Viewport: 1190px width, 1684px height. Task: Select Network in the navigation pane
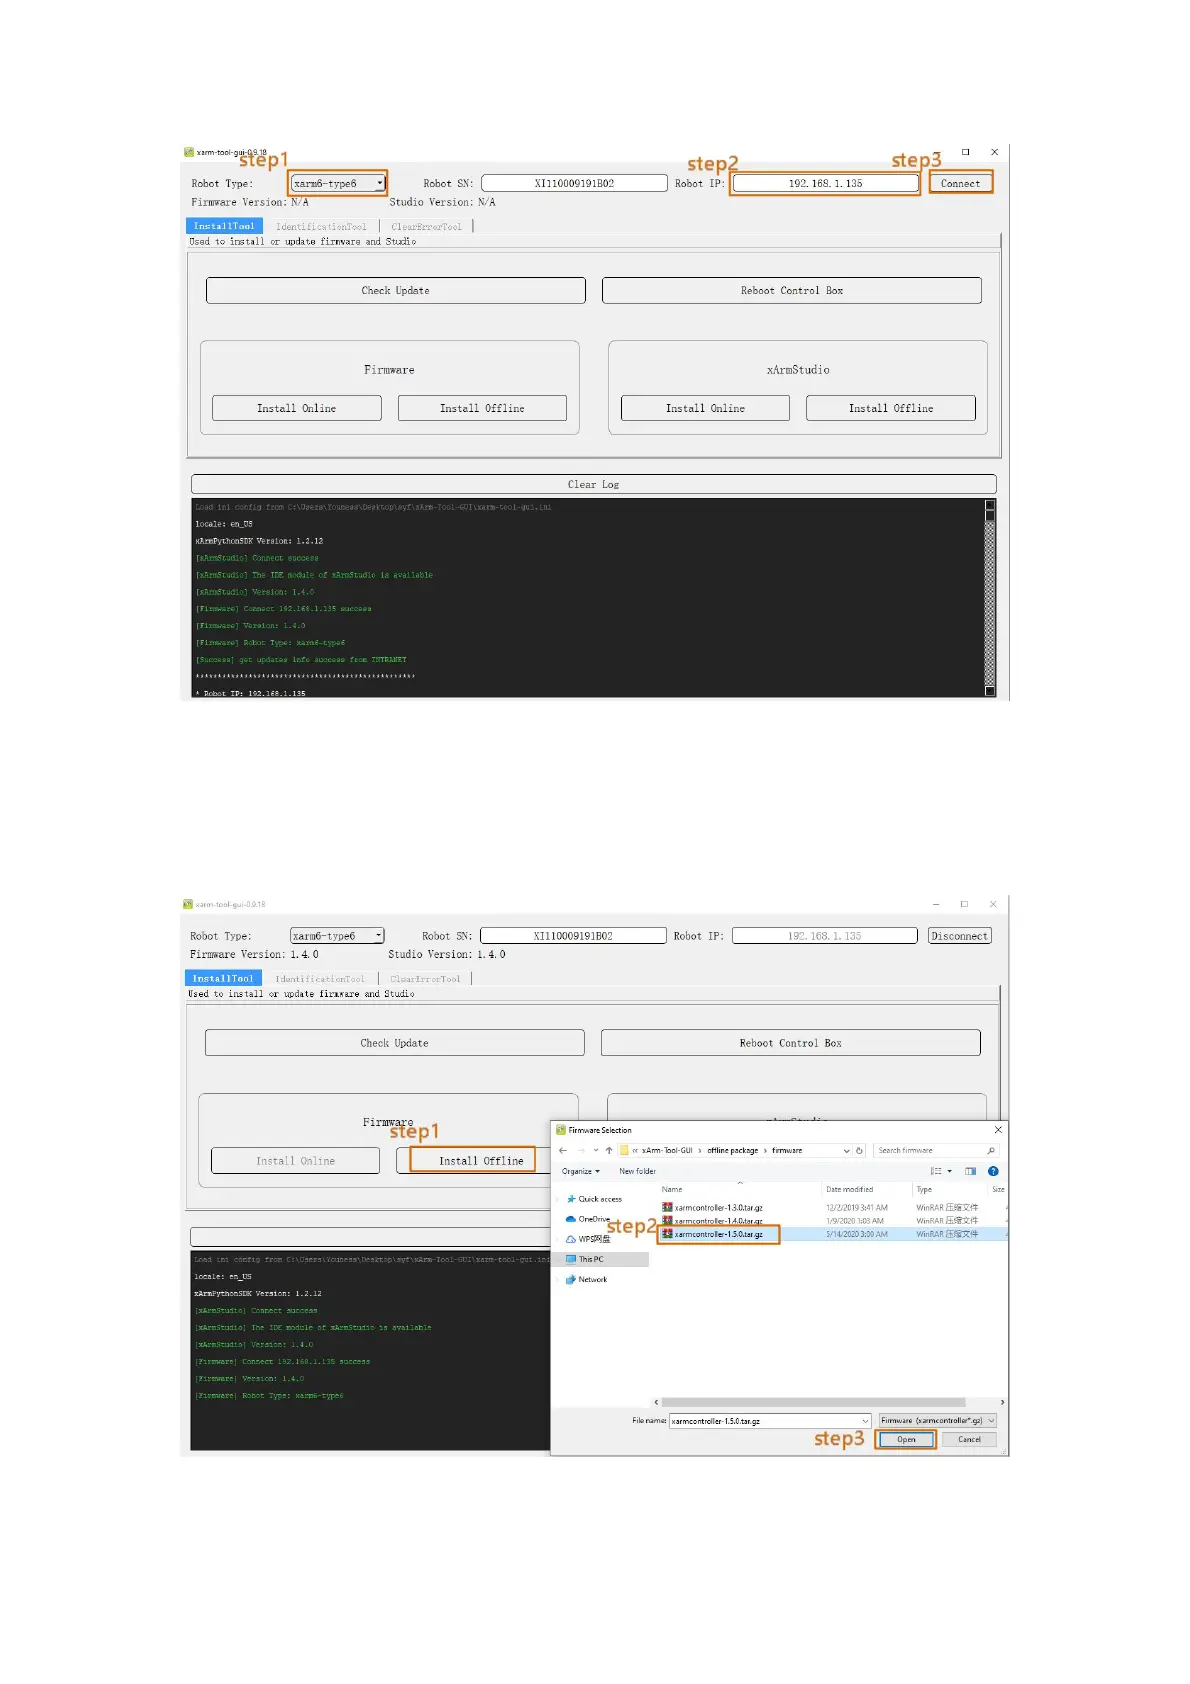pos(592,1280)
